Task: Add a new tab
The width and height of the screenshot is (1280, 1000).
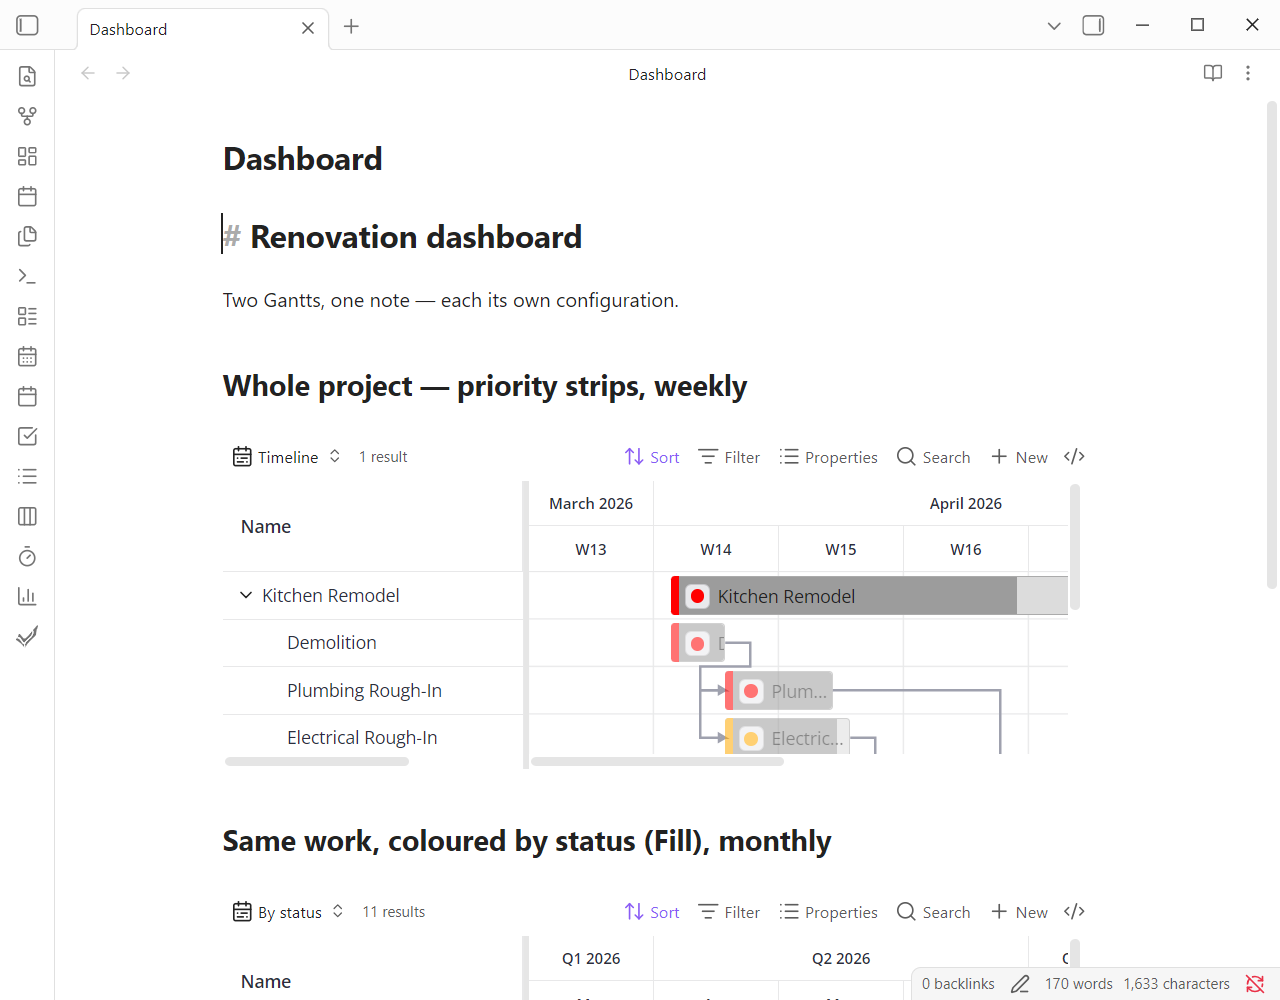Action: click(x=351, y=27)
